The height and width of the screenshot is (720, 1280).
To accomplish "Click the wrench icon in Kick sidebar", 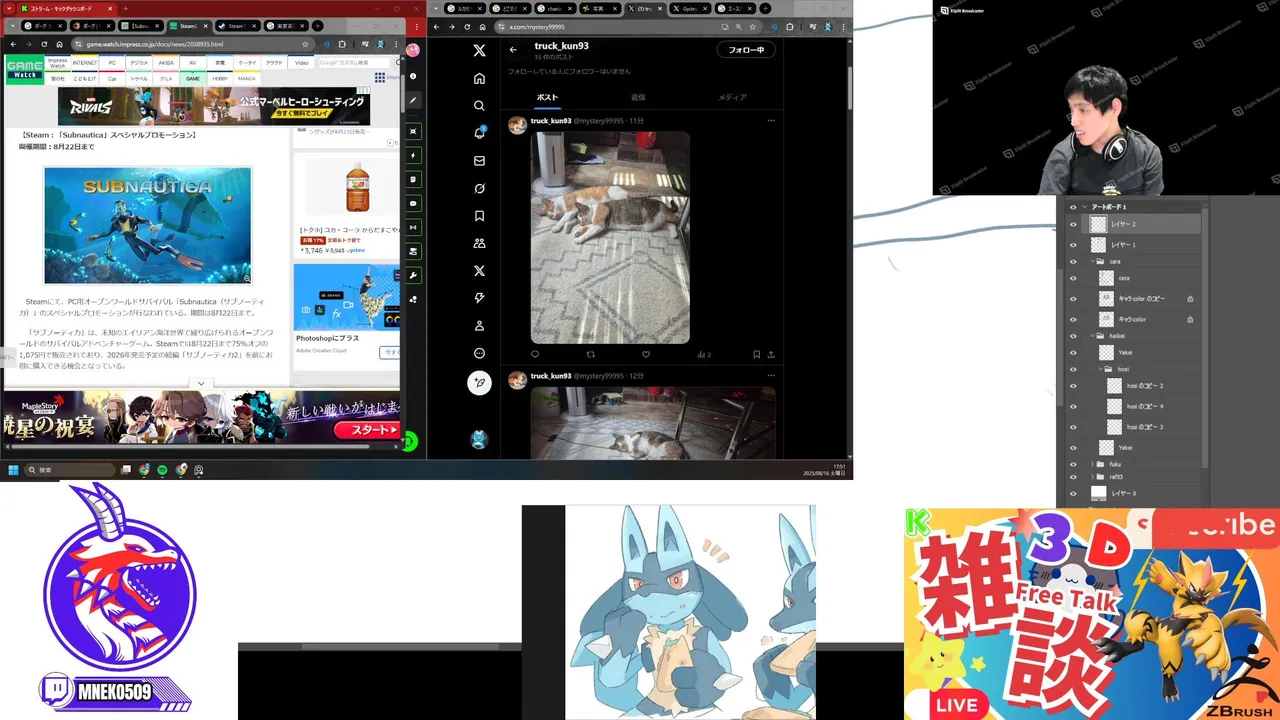I will pos(413,275).
